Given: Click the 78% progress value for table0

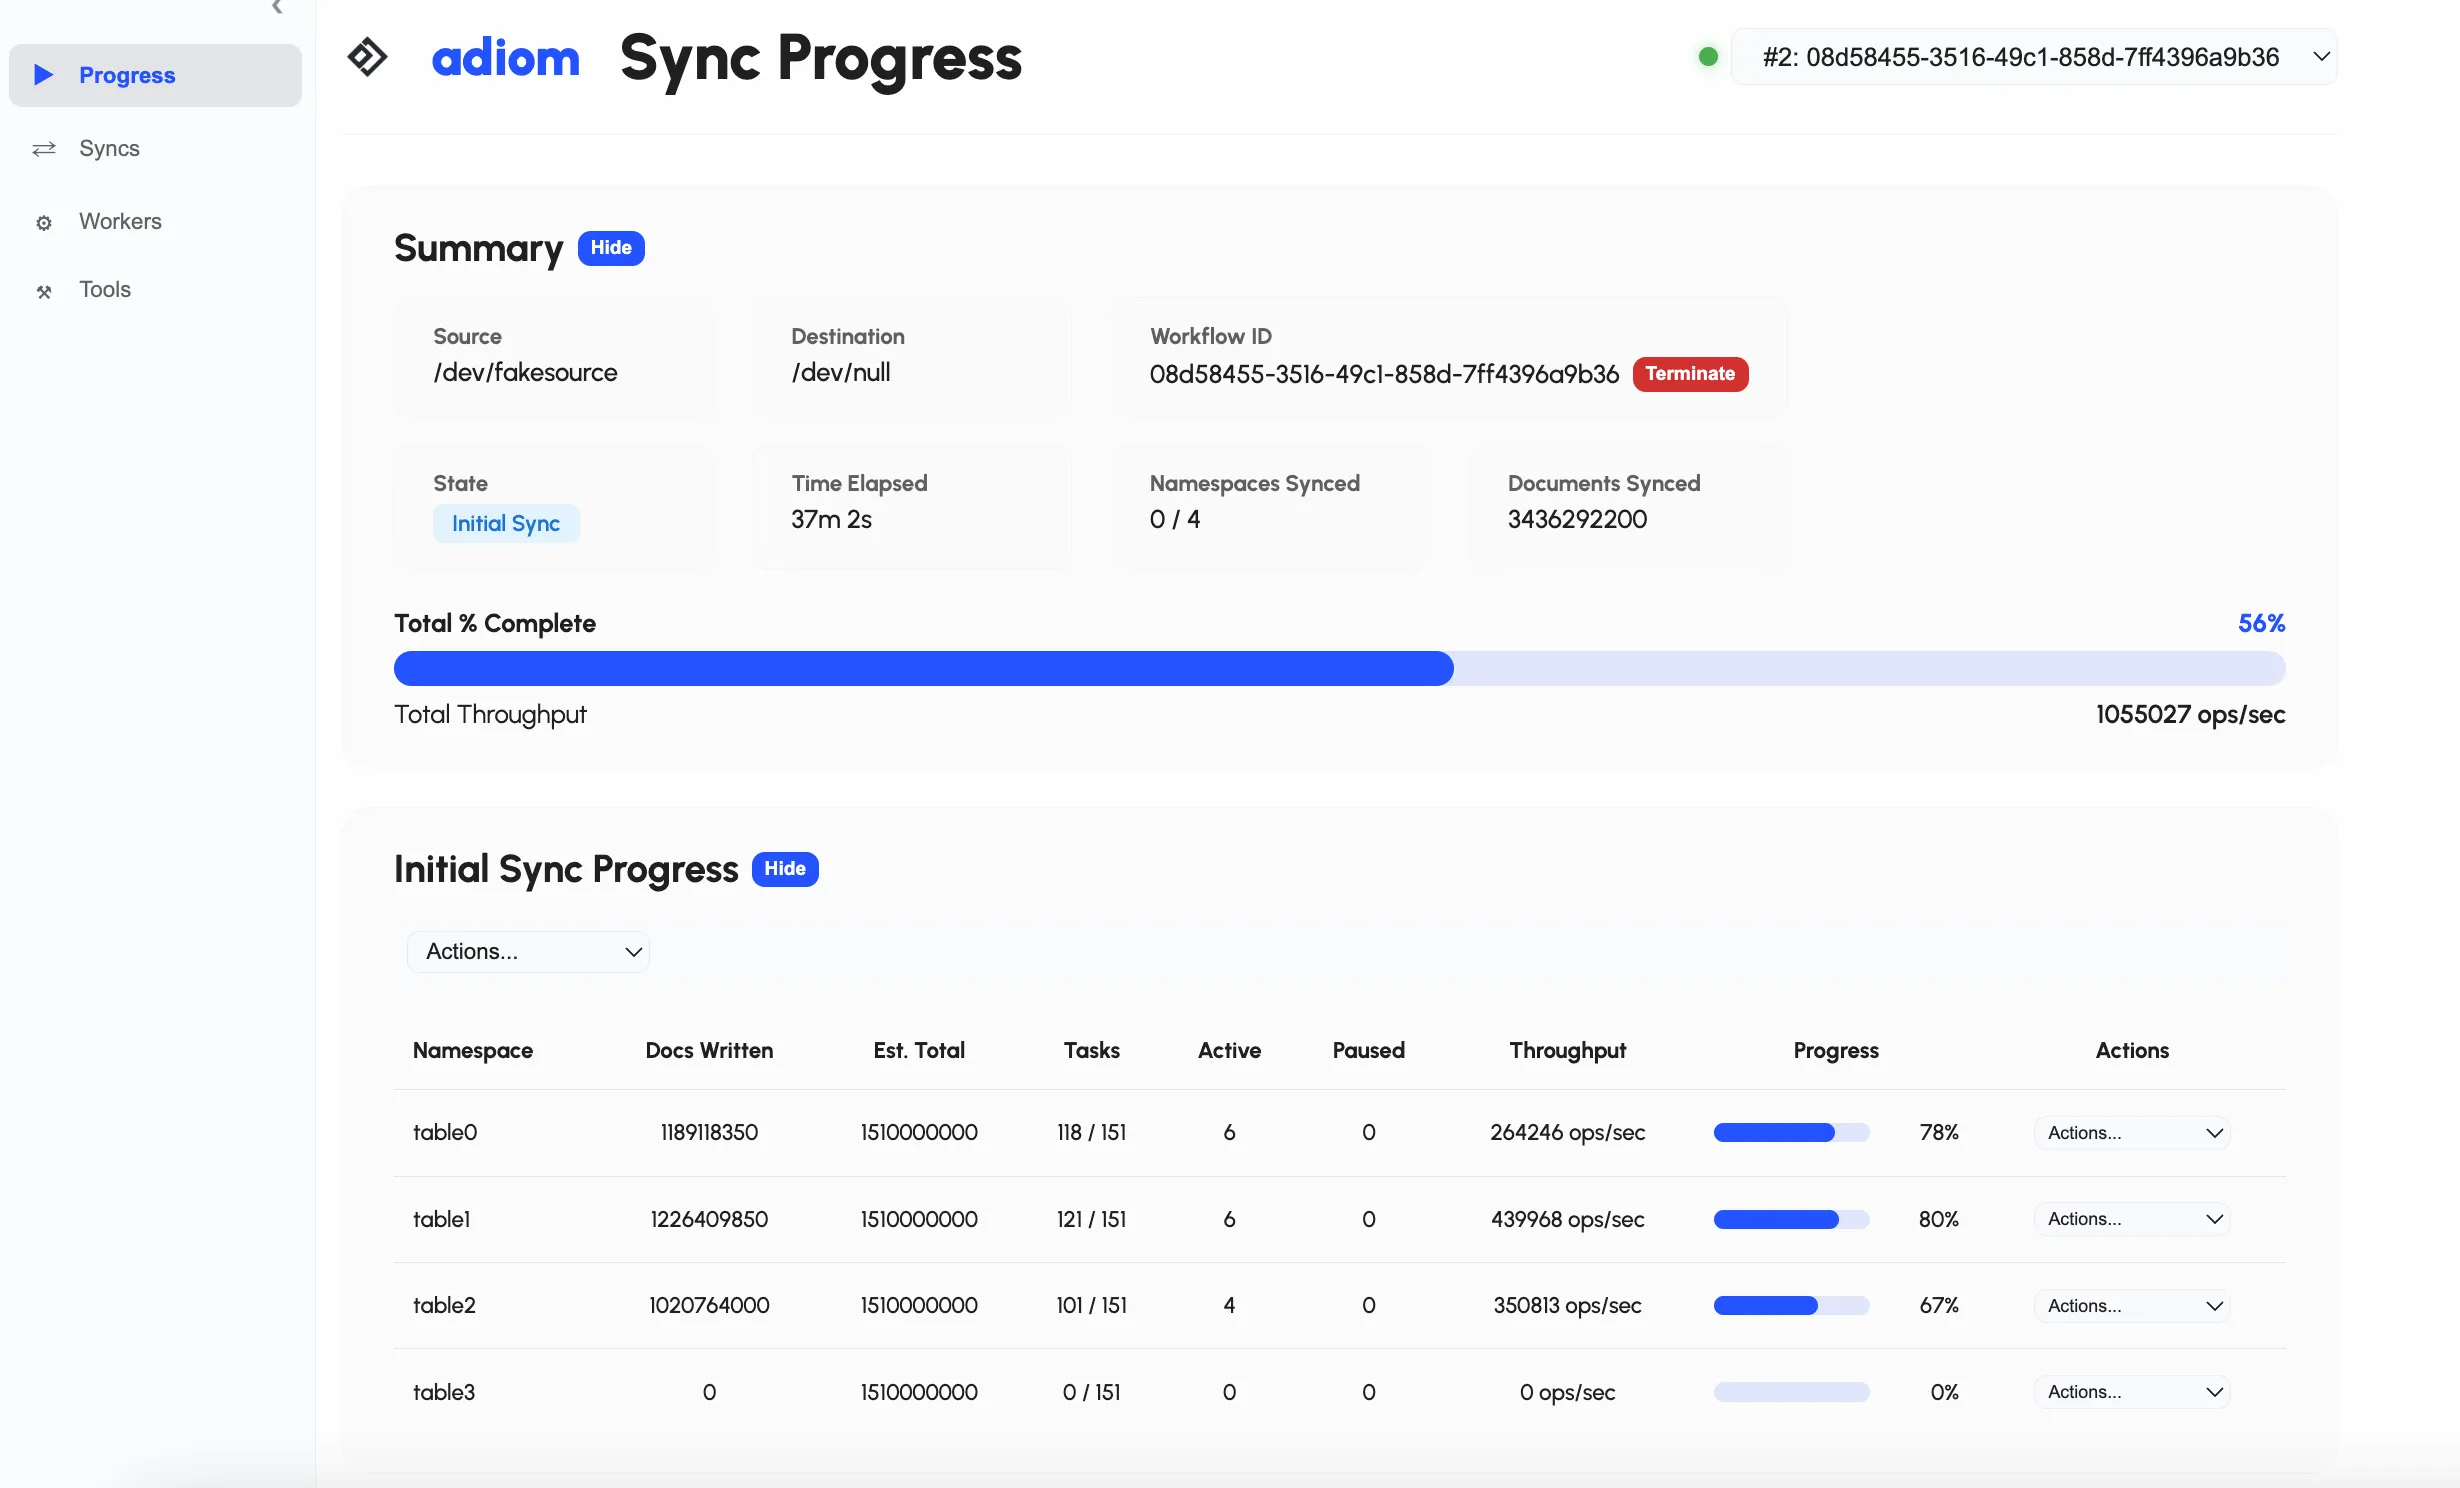Looking at the screenshot, I should coord(1938,1133).
